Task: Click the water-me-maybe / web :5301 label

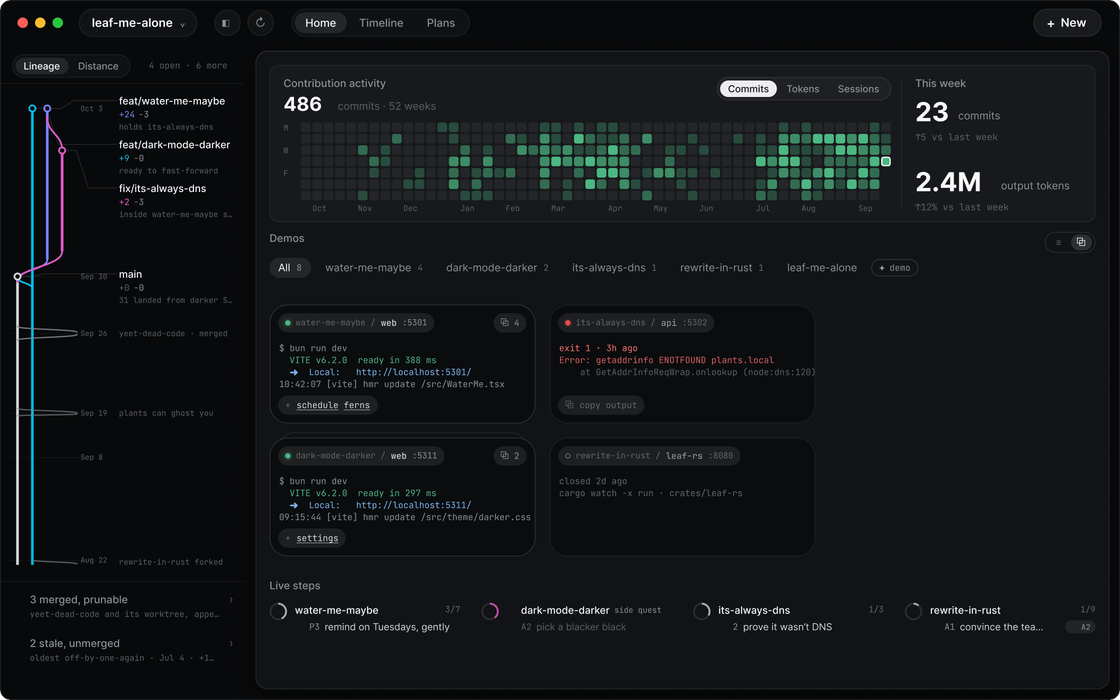Action: 356,323
